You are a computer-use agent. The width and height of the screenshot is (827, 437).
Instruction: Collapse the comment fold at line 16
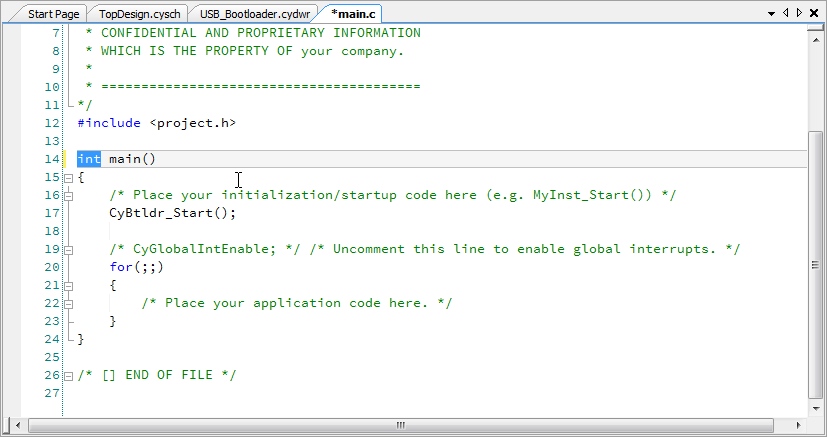(68, 197)
